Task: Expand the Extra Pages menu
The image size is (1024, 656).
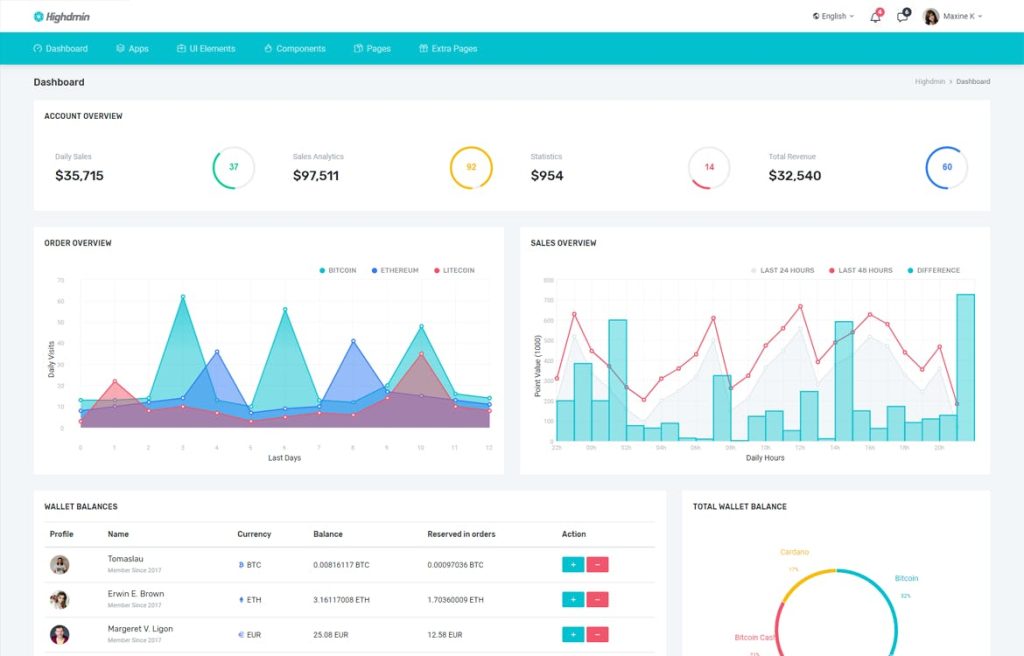Action: [447, 48]
